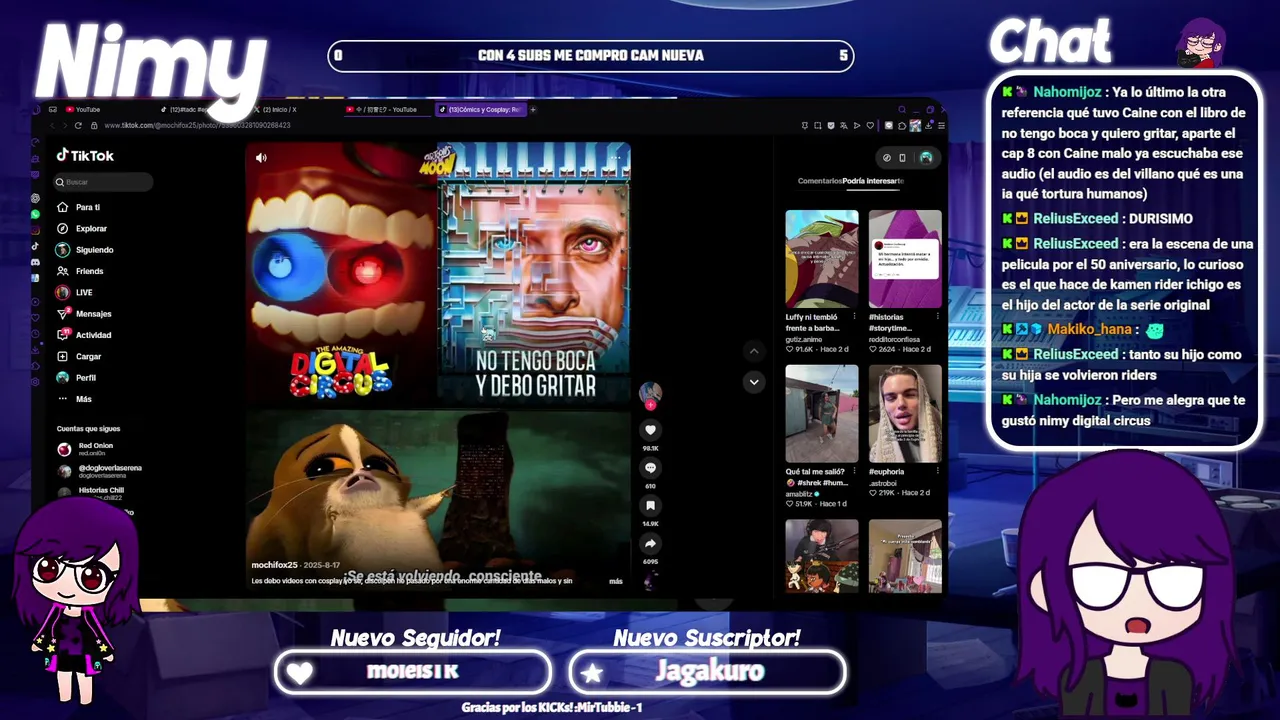Open options for '#euphoria' card
The image size is (1280, 720).
coord(937,471)
